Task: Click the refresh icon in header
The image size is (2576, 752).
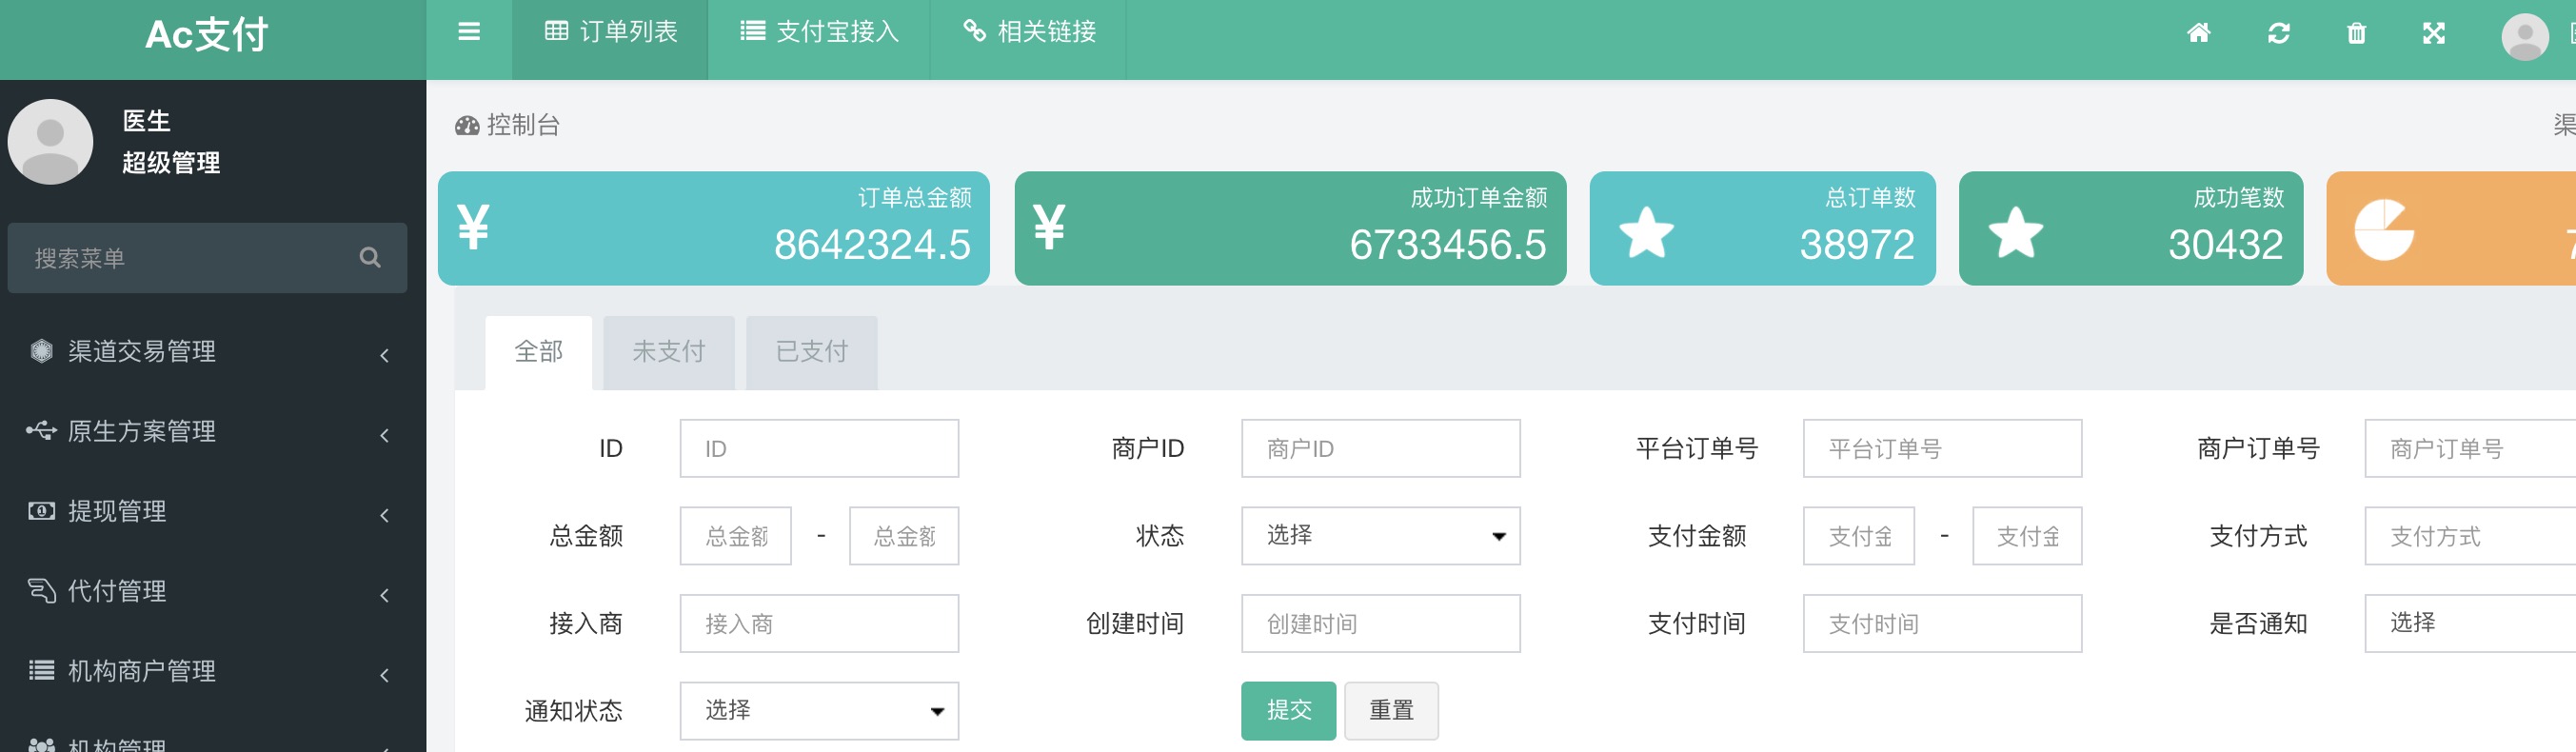Action: (2278, 33)
